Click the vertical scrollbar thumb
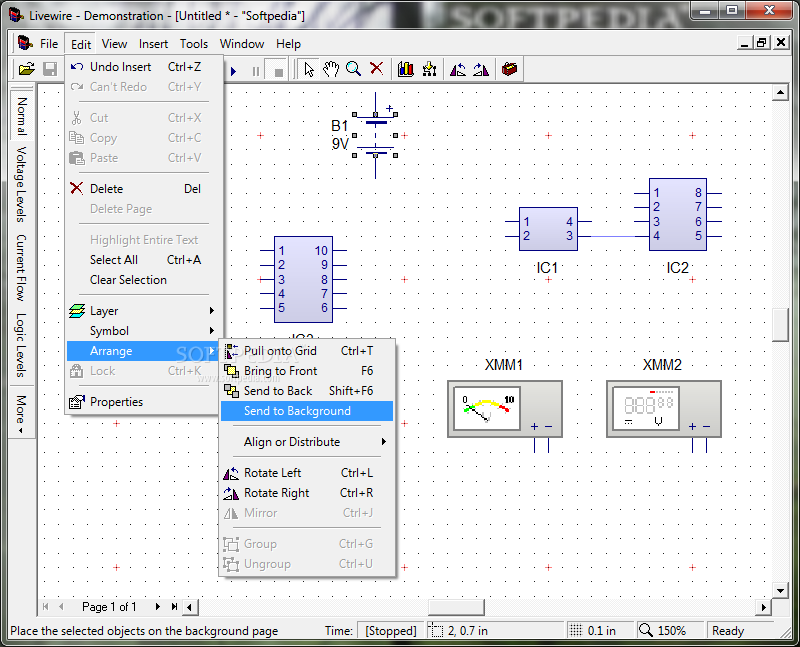 click(780, 325)
